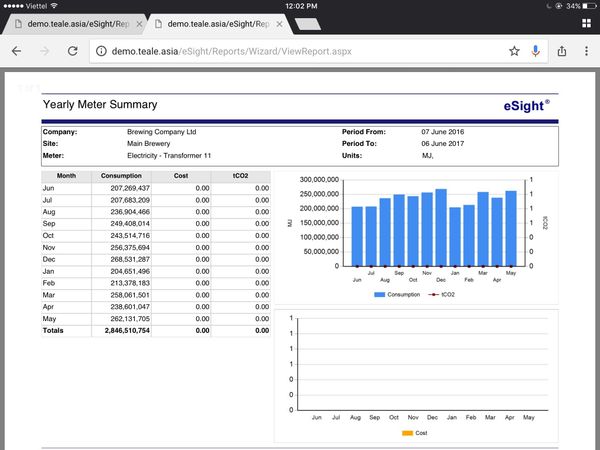The width and height of the screenshot is (600, 450).
Task: Tap the browser back arrow
Action: (16, 51)
